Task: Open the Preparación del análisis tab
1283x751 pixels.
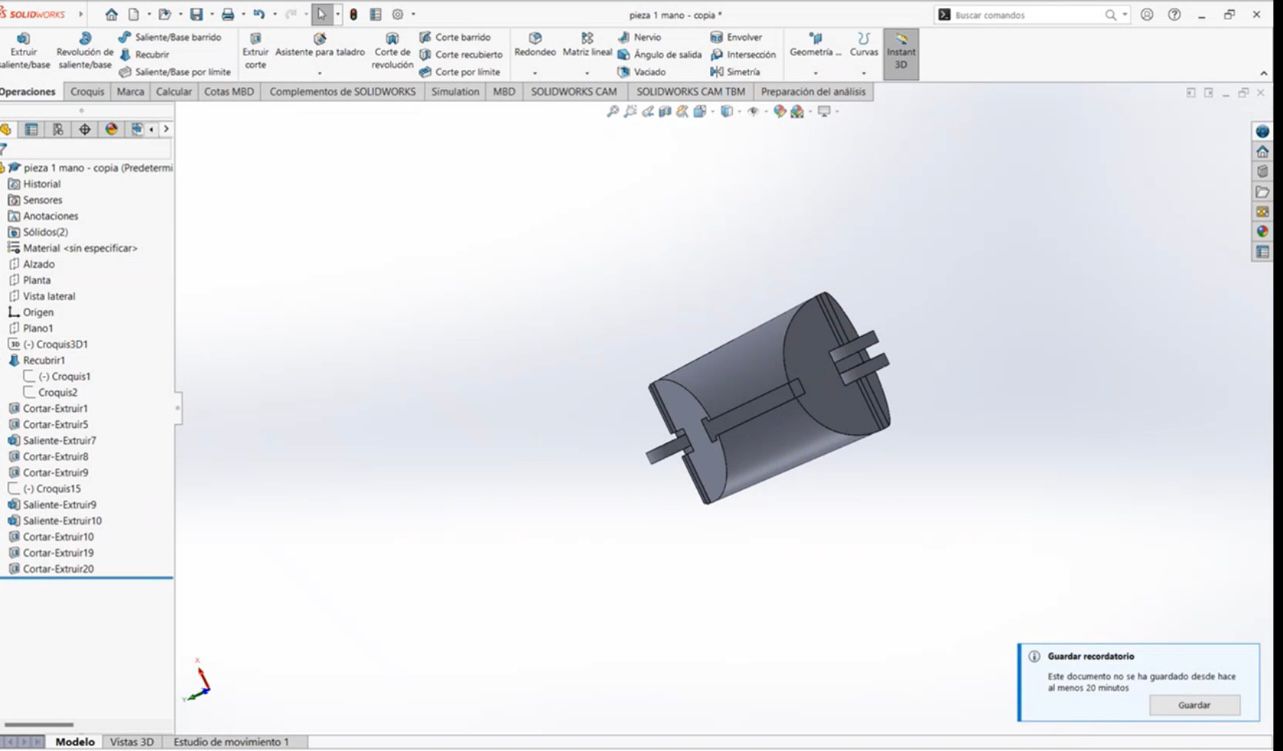Action: 813,92
